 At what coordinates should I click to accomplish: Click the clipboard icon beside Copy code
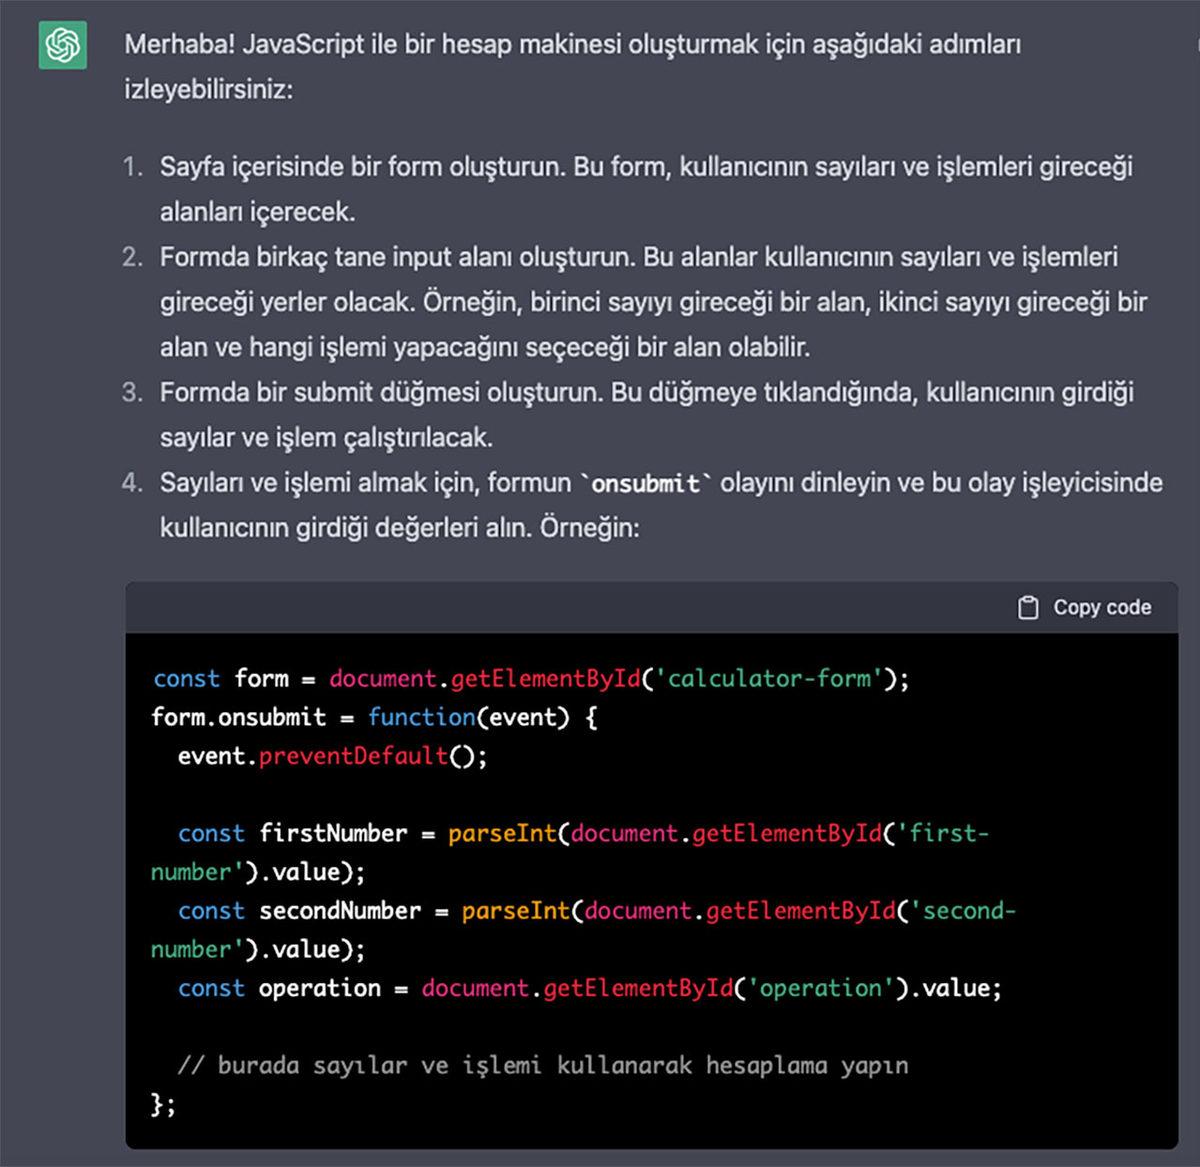click(x=1028, y=606)
